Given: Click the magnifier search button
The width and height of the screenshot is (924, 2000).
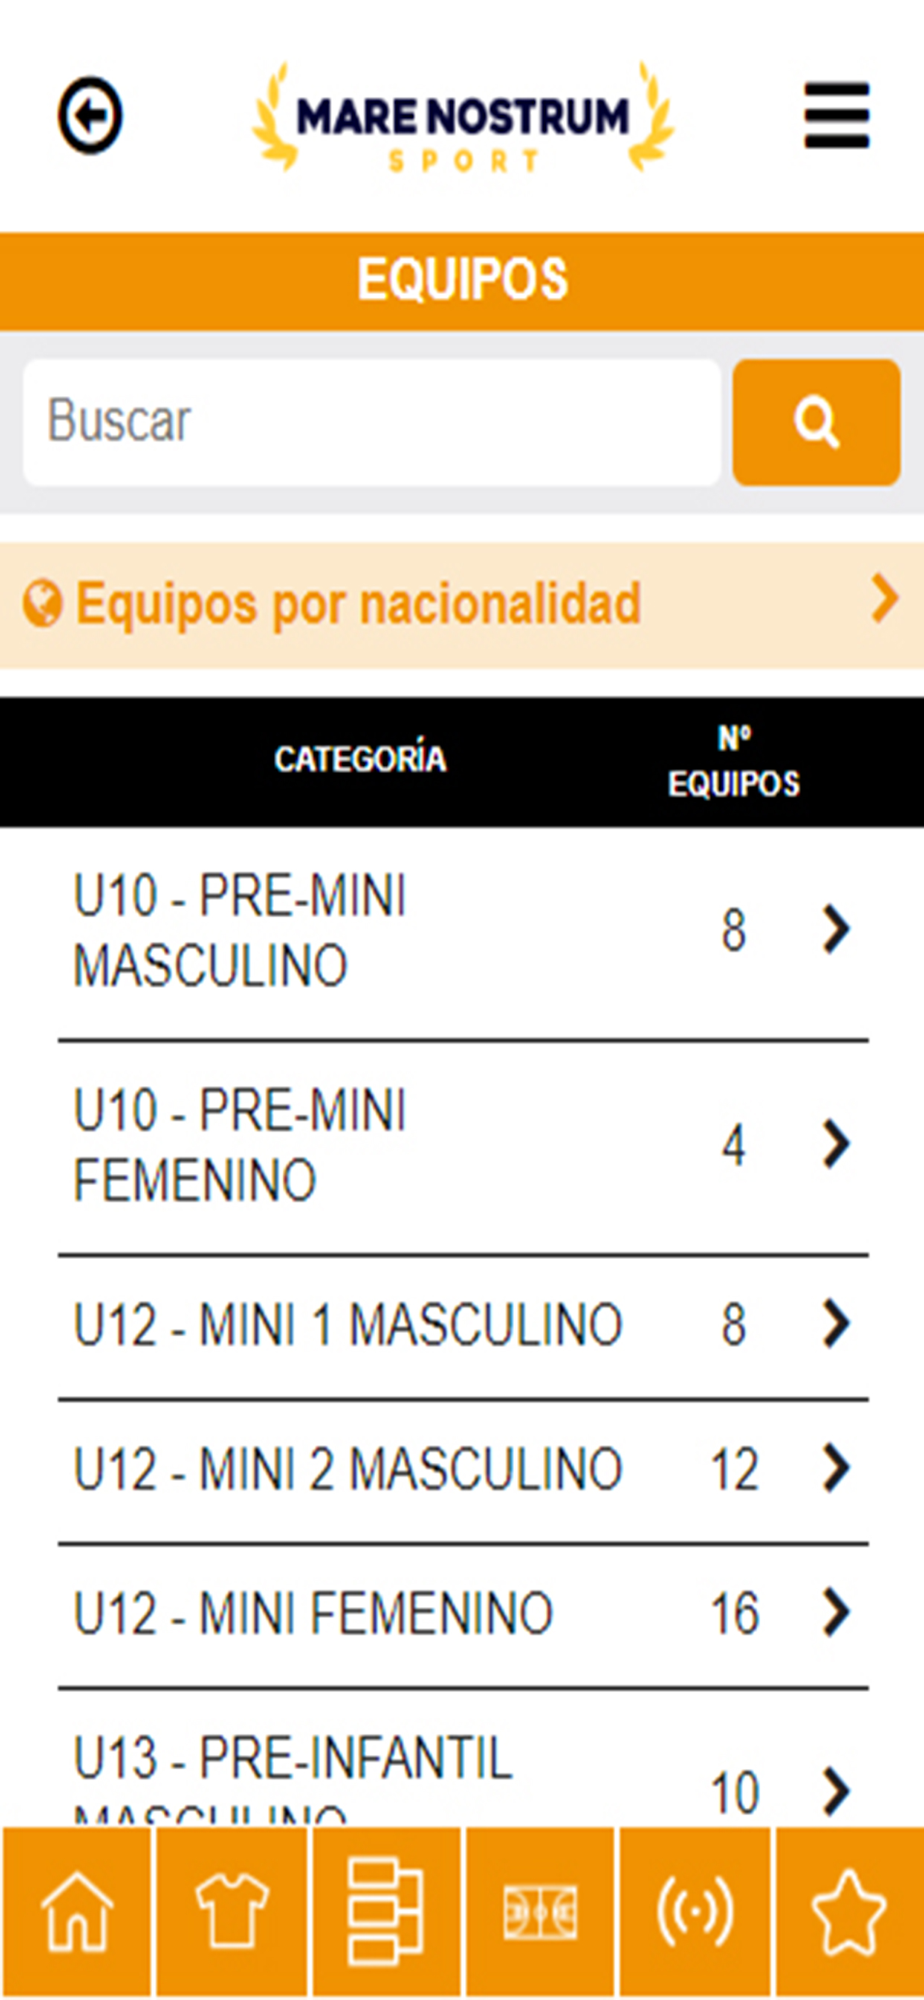Looking at the screenshot, I should click(x=816, y=422).
